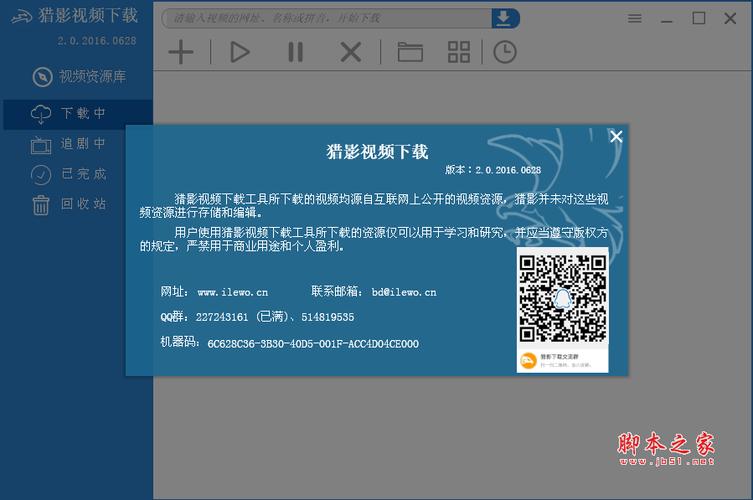Select the 下载中 sidebar tab
The width and height of the screenshot is (753, 500).
(78, 114)
